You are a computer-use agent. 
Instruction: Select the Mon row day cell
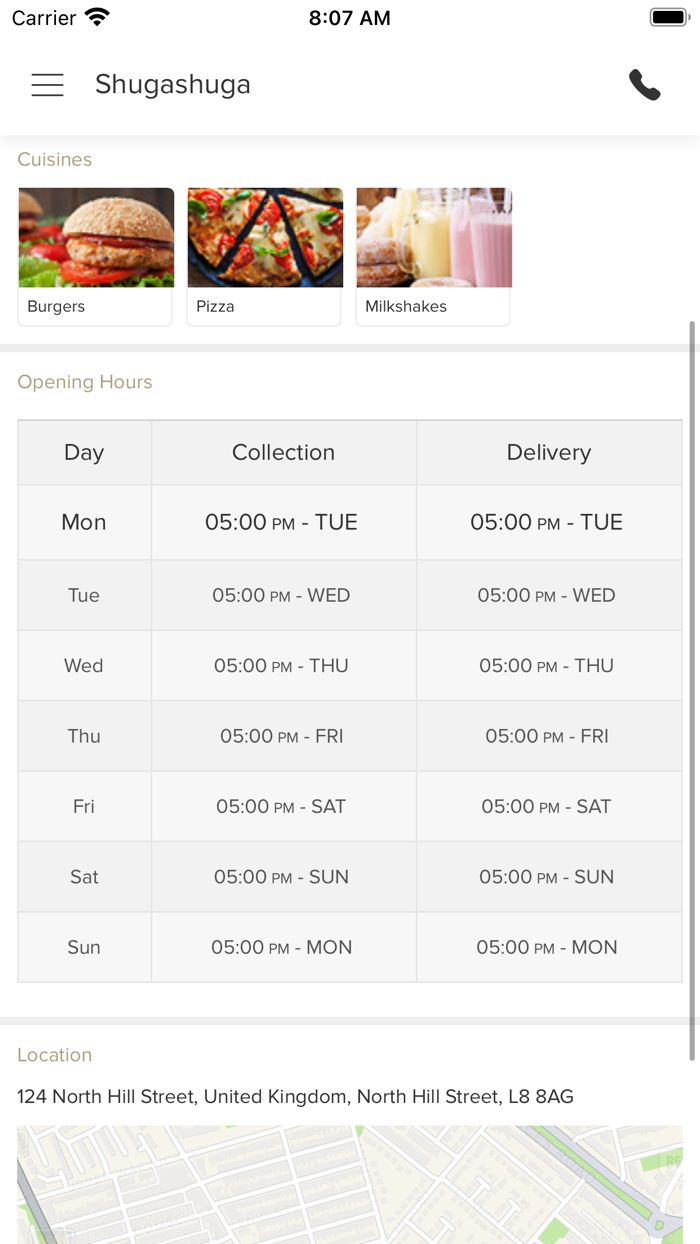tap(84, 522)
